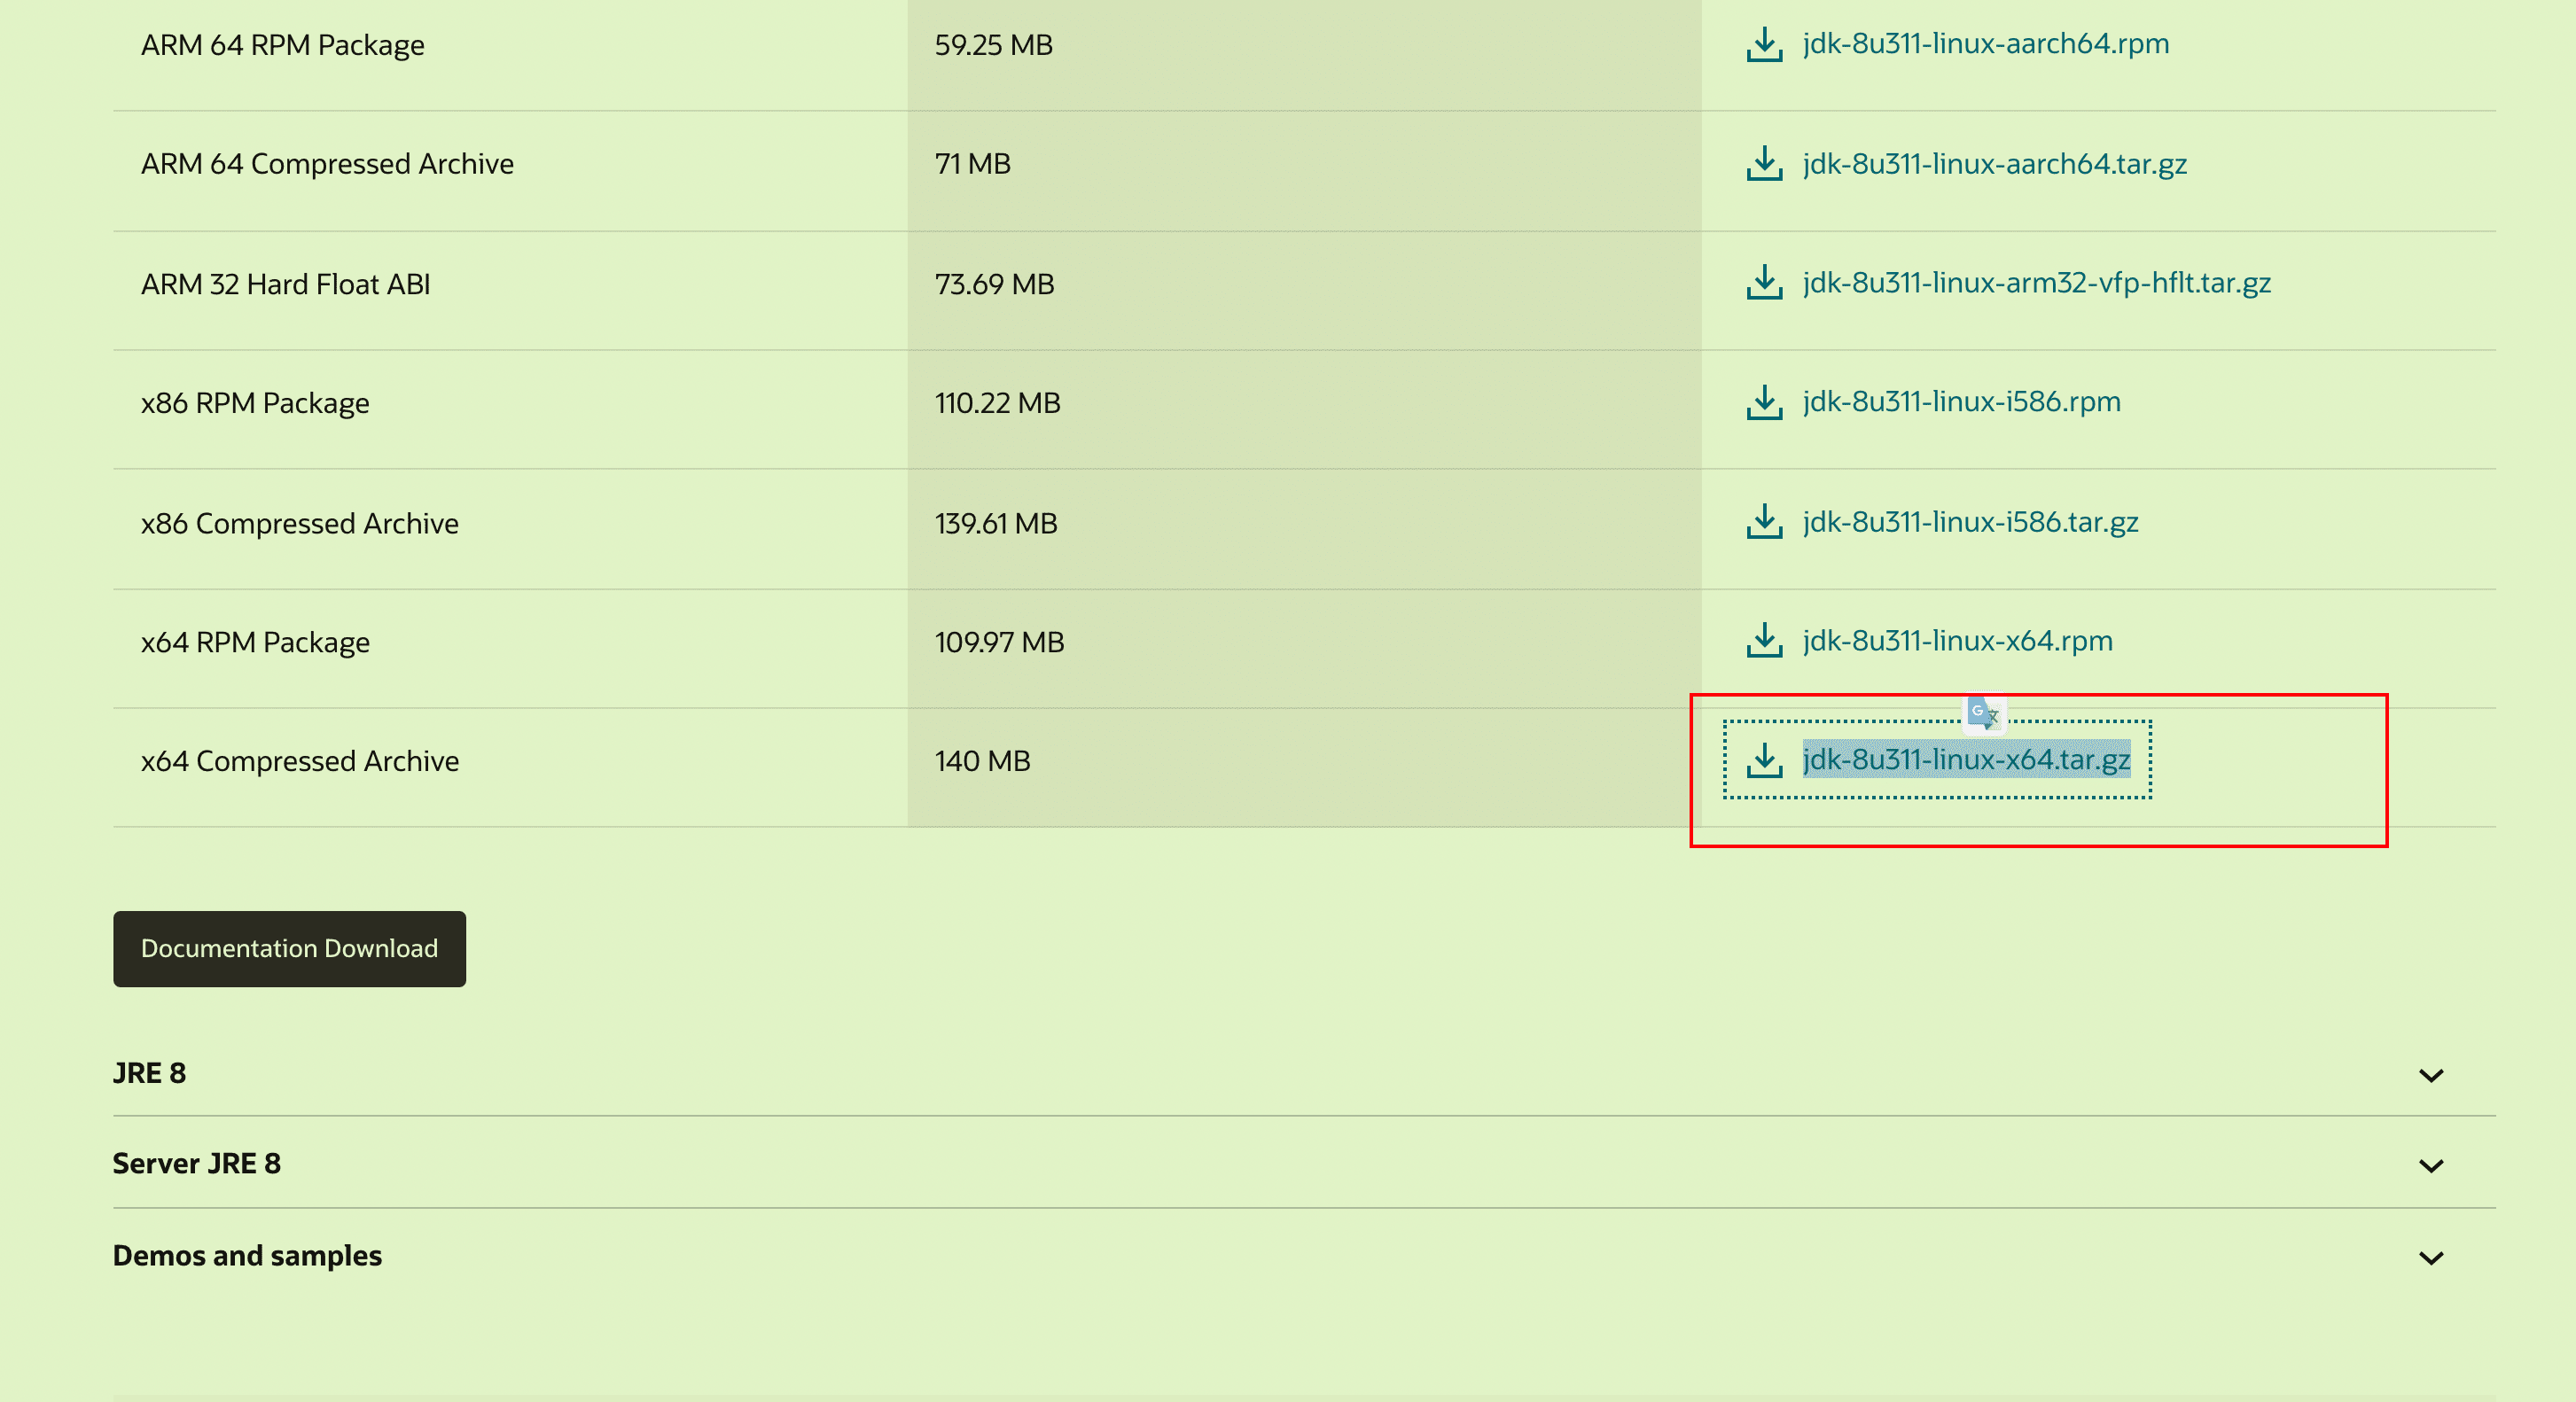Click the JRE 8 section heading
Screen dimensions: 2576x1402
coord(149,1073)
